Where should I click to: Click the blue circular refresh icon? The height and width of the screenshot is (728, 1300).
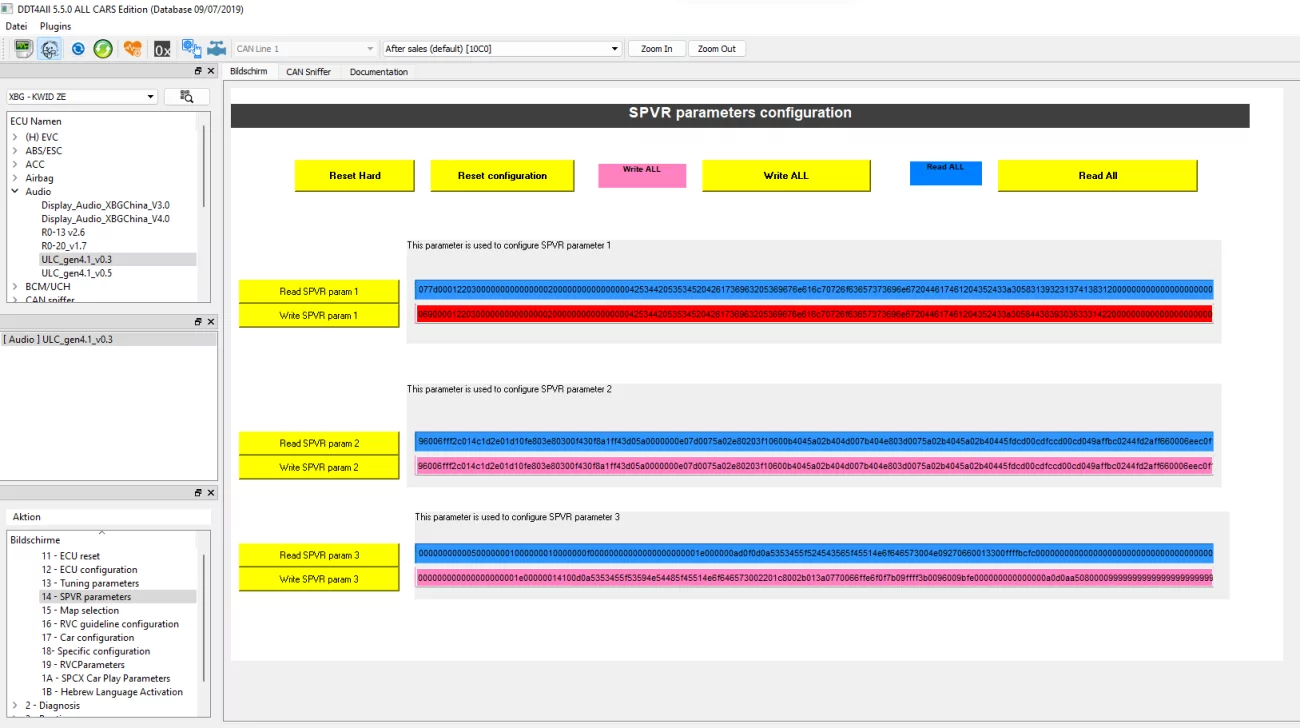pos(78,48)
